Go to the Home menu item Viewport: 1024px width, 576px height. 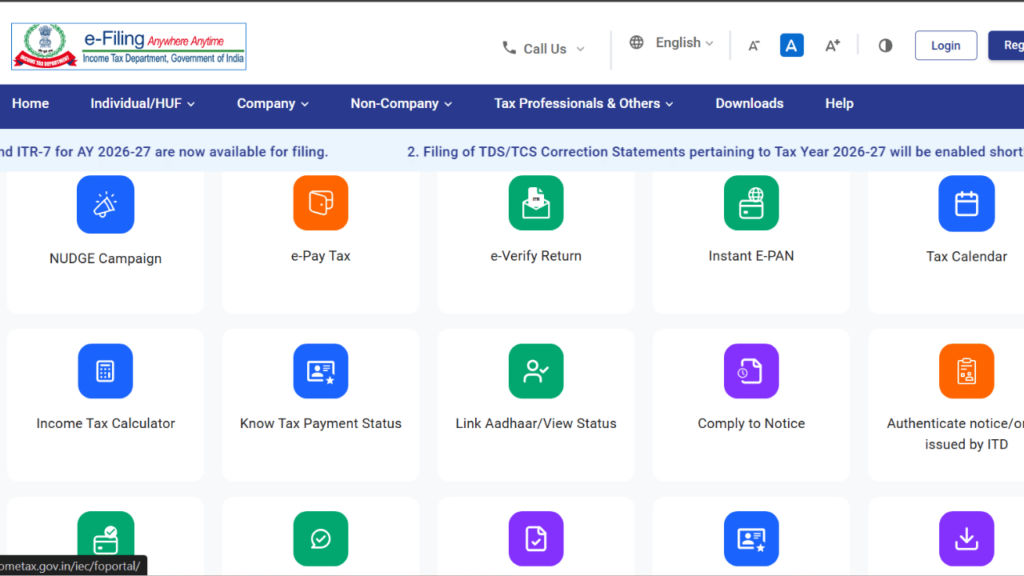pos(30,104)
